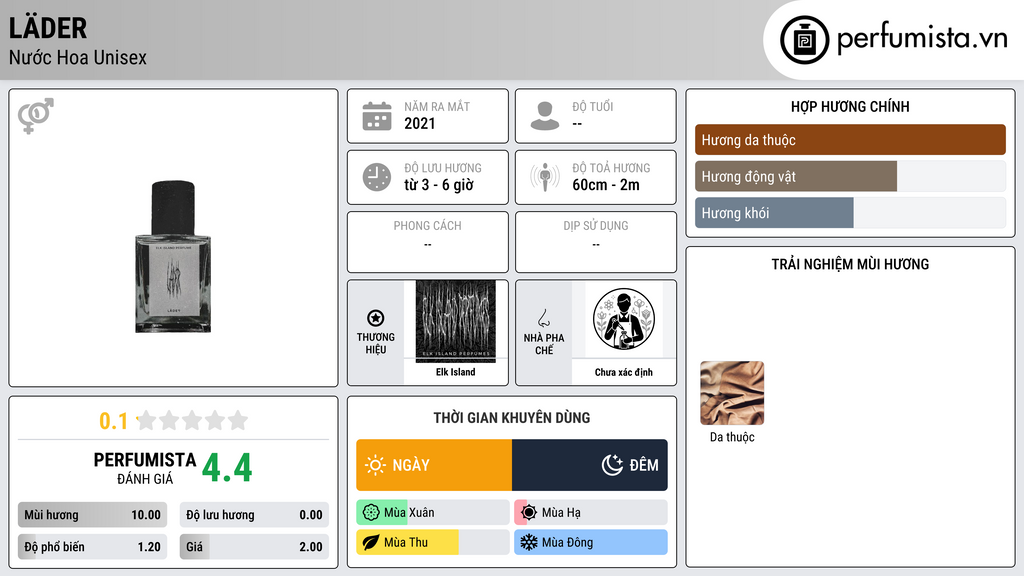1024x576 pixels.
Task: Click the calendar icon beside Năm ra mắt
Action: [x=377, y=116]
